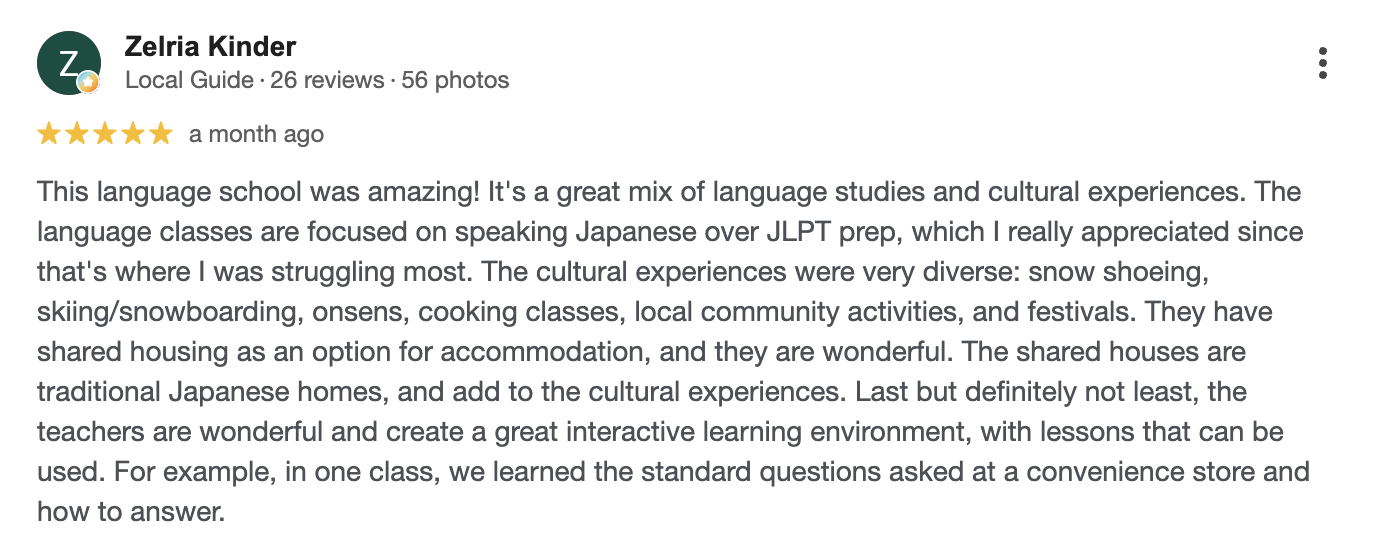1398x540 pixels.
Task: Open Zelria Kinder's profile name link
Action: click(x=210, y=46)
